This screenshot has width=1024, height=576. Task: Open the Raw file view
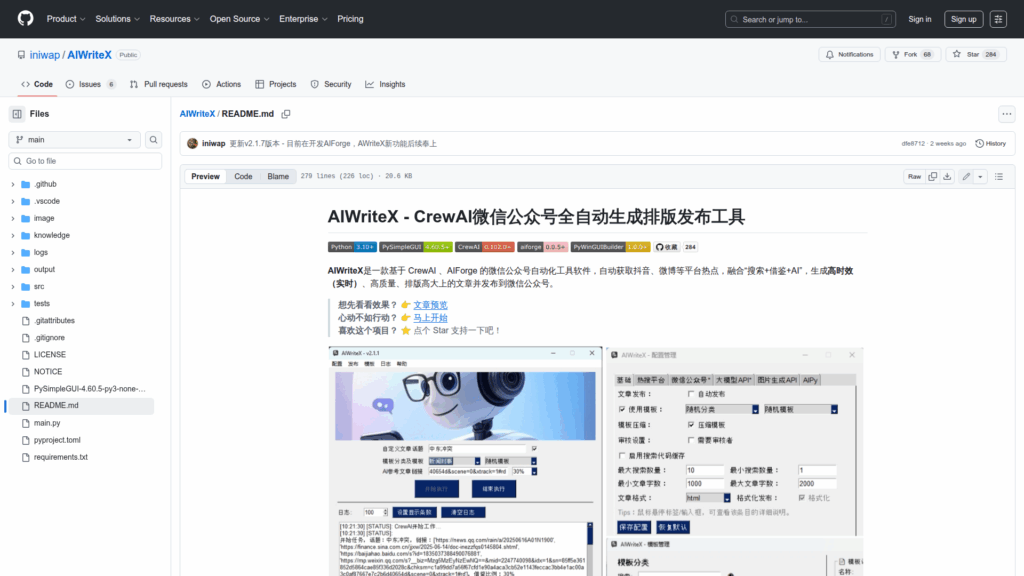click(914, 176)
